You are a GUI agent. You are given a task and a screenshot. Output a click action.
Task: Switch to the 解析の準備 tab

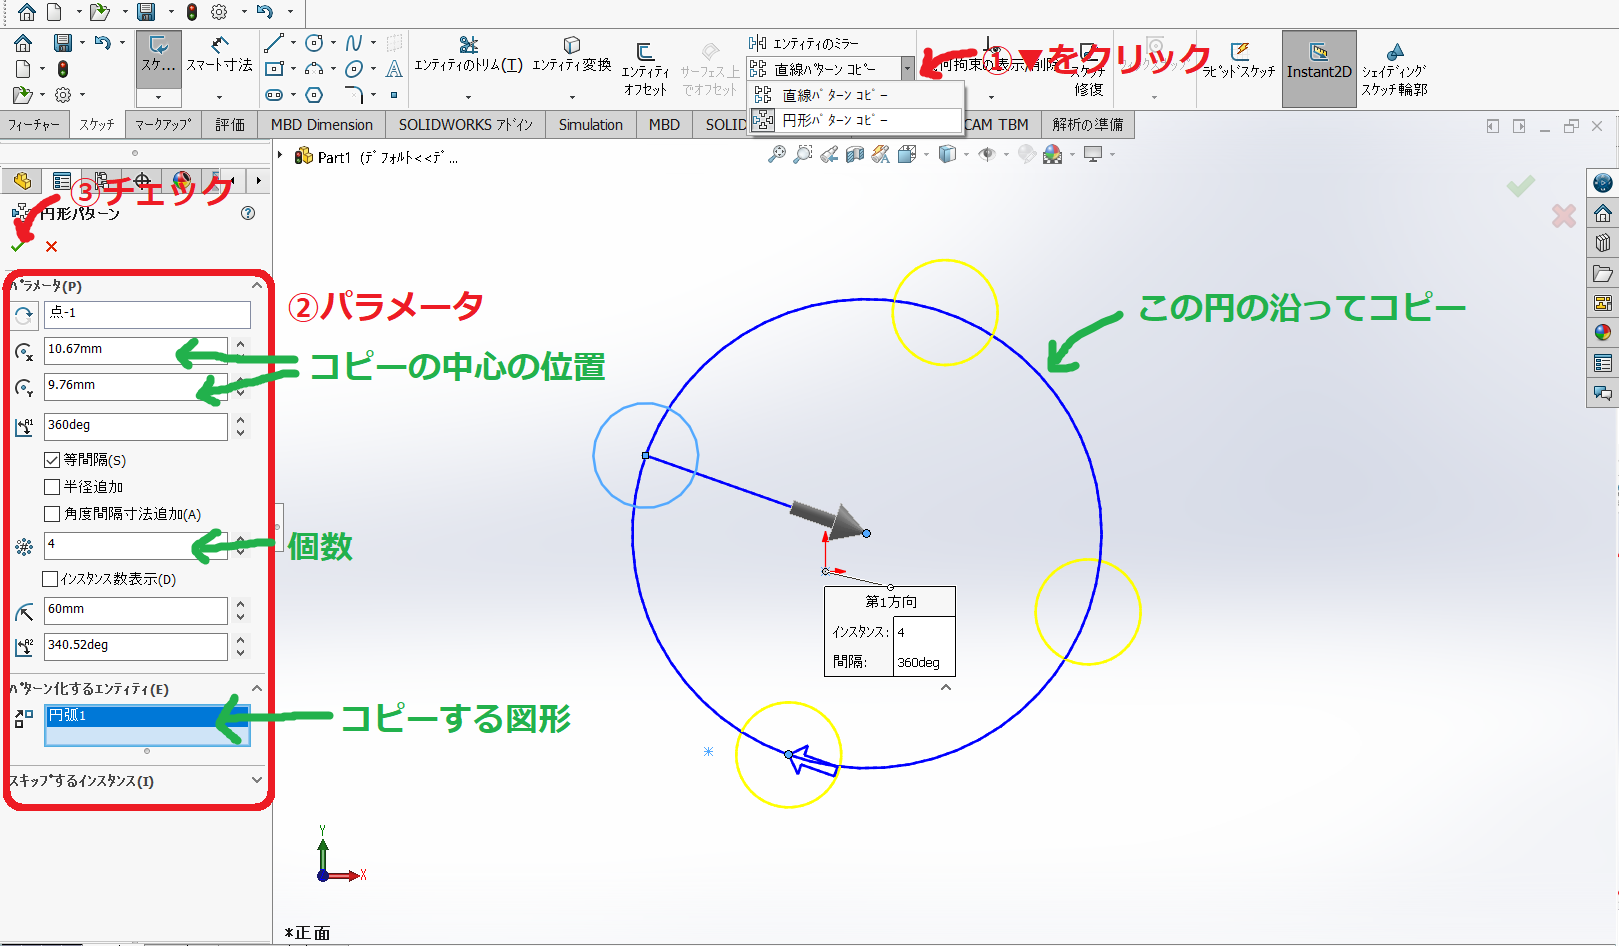click(1088, 124)
